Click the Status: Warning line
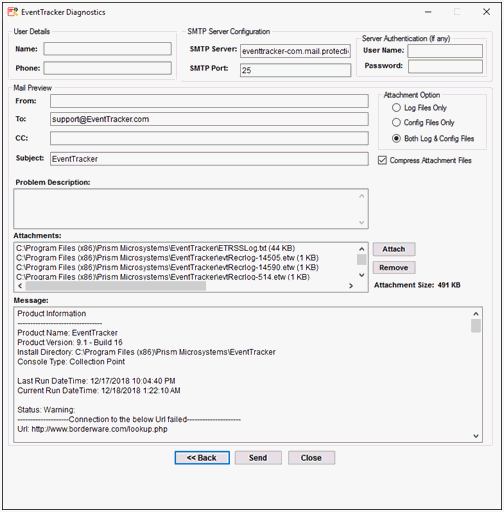504x512 pixels. point(46,410)
